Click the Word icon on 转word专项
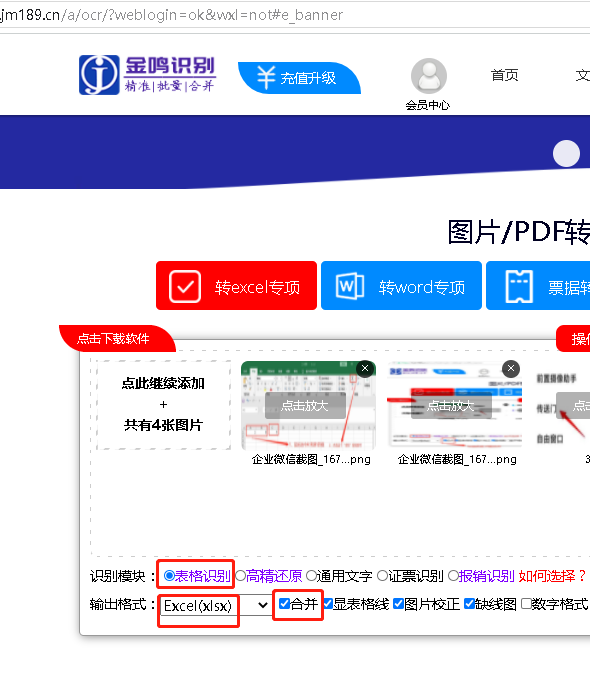Image resolution: width=590 pixels, height=682 pixels. pyautogui.click(x=350, y=286)
